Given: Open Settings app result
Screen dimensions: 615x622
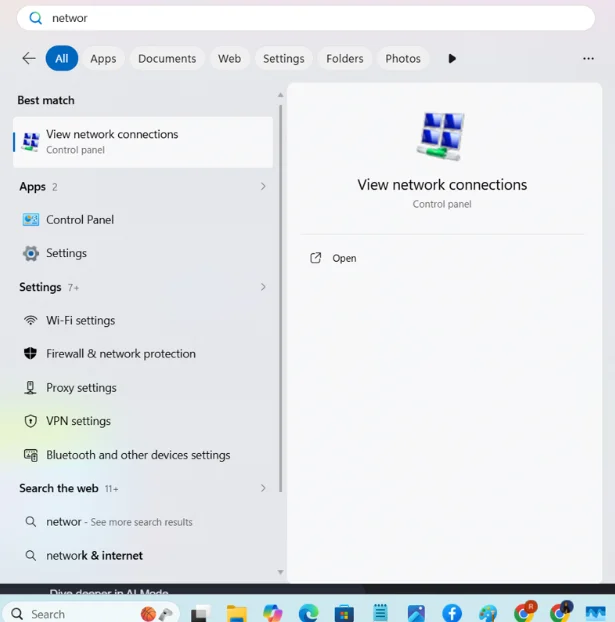Looking at the screenshot, I should [143, 253].
